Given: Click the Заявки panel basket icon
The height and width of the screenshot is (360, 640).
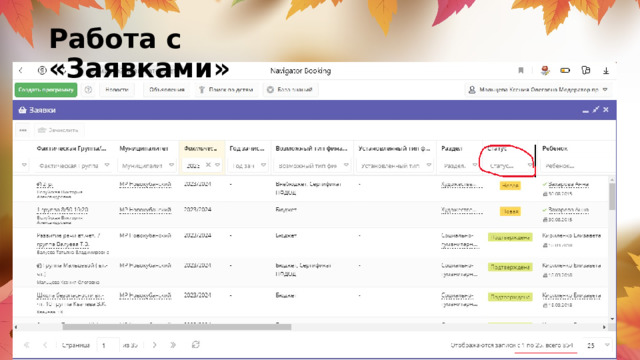Looking at the screenshot, I should 22,110.
